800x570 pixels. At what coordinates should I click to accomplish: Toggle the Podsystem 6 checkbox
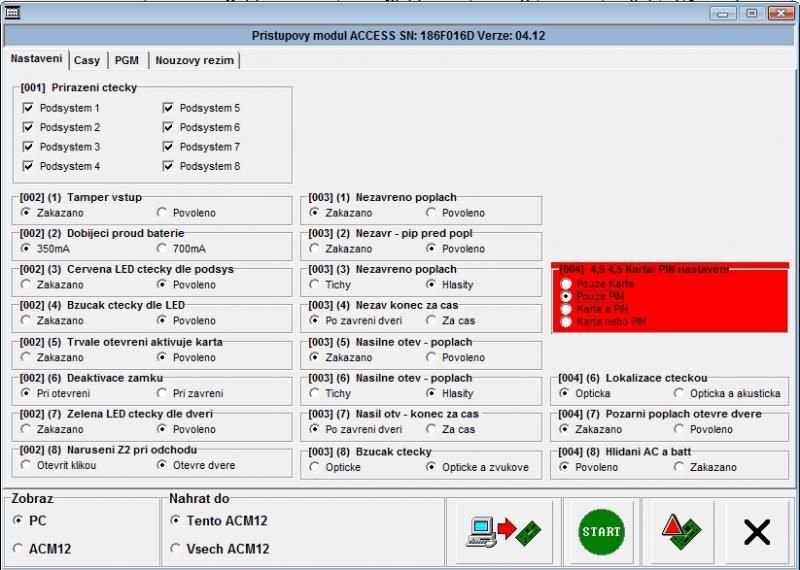point(168,128)
